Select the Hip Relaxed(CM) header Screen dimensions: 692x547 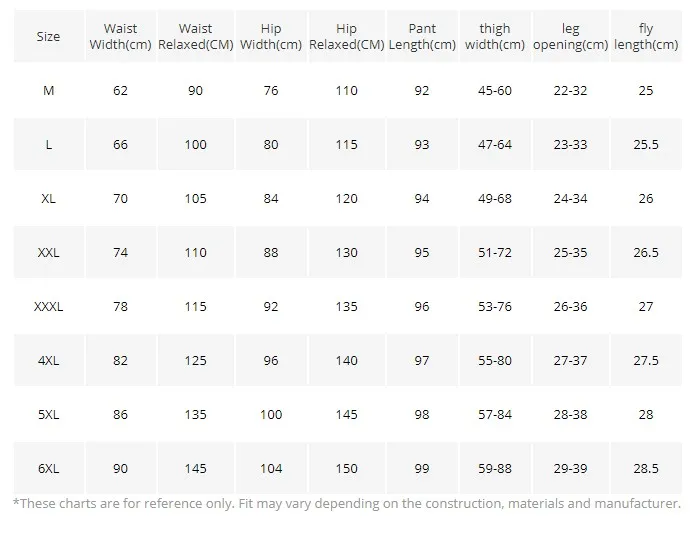346,37
